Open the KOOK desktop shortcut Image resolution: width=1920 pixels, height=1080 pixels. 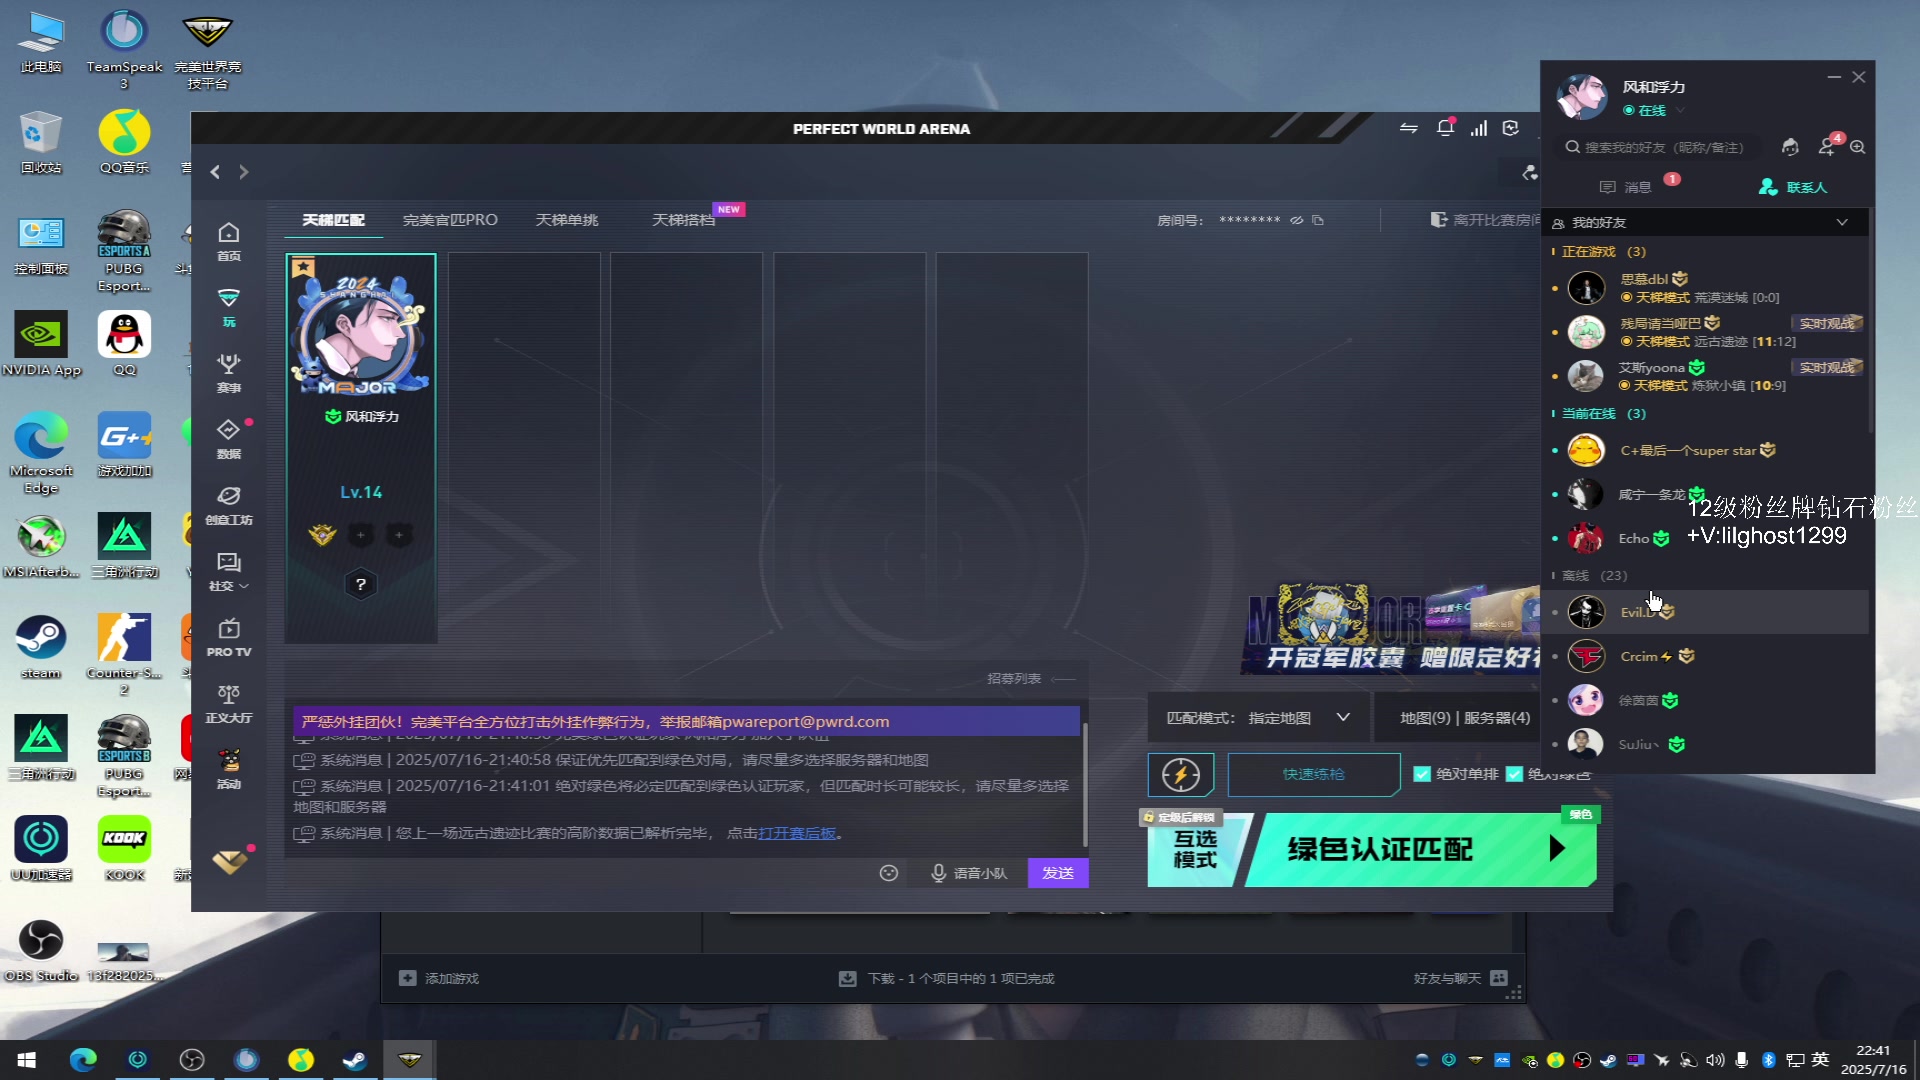coord(124,849)
